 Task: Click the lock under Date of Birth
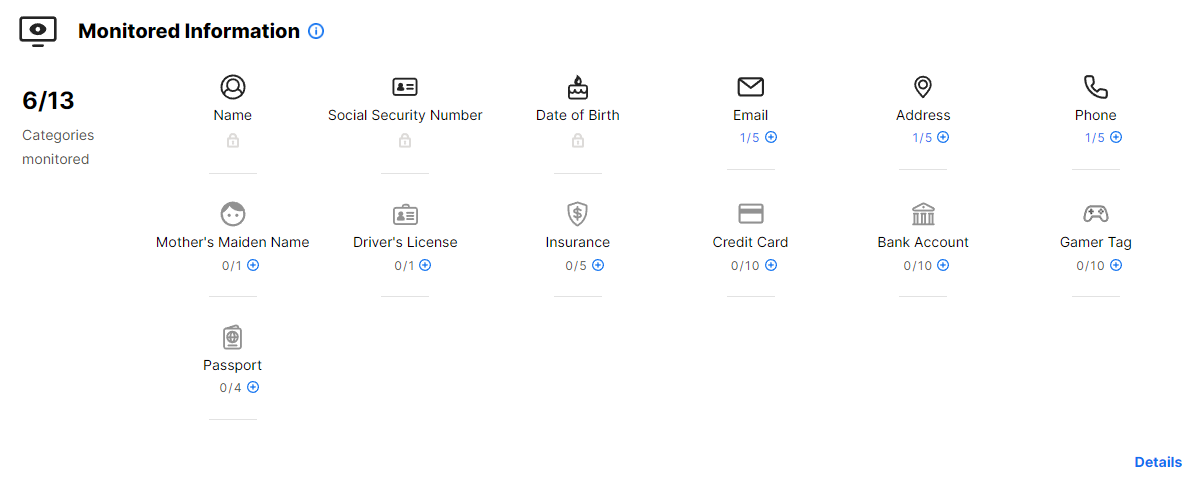coord(578,141)
